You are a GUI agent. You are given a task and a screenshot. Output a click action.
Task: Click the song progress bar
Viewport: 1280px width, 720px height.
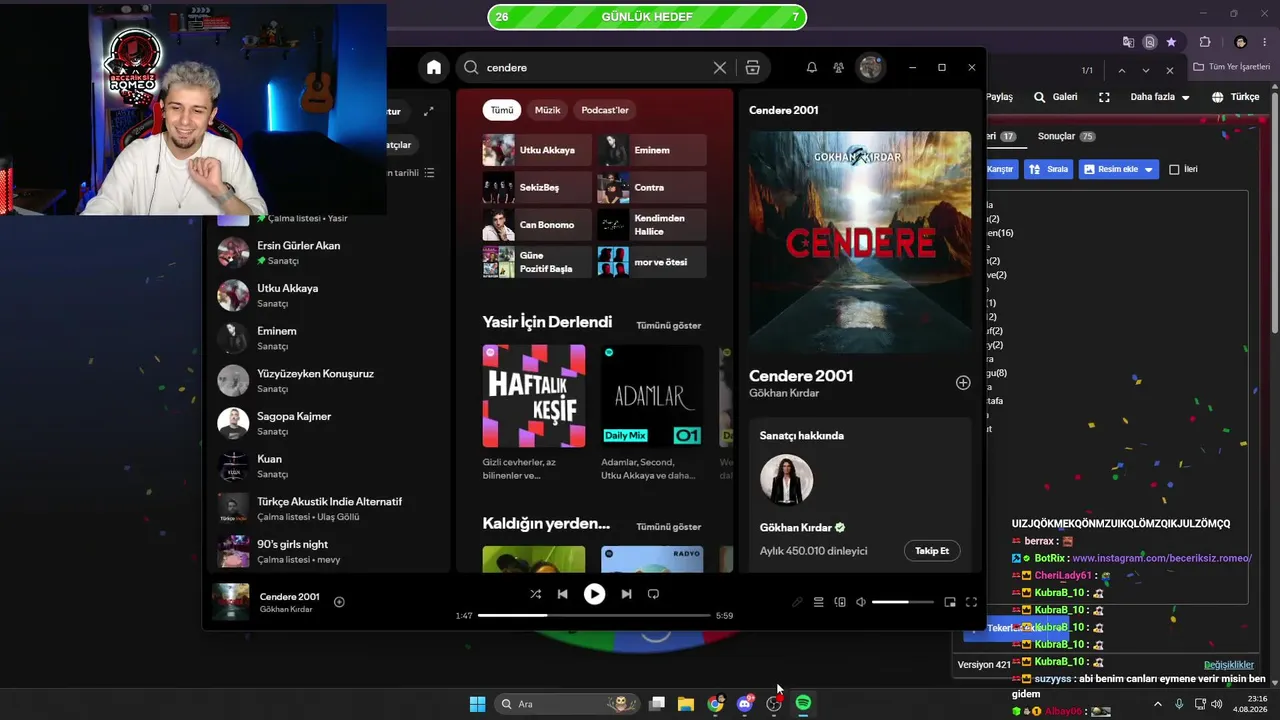(x=594, y=615)
